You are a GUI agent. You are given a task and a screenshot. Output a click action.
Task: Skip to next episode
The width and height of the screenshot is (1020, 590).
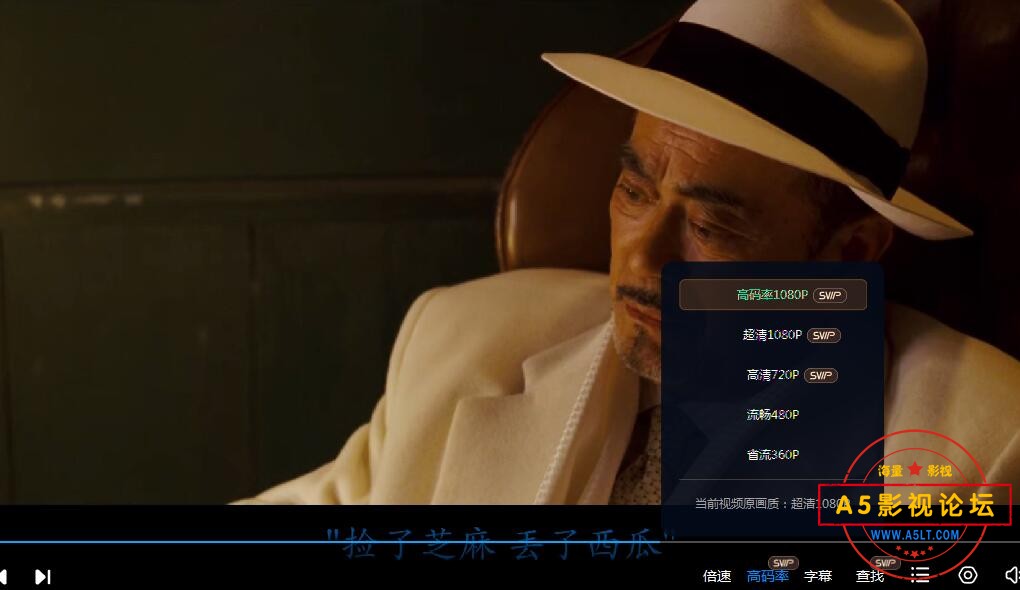(x=43, y=576)
